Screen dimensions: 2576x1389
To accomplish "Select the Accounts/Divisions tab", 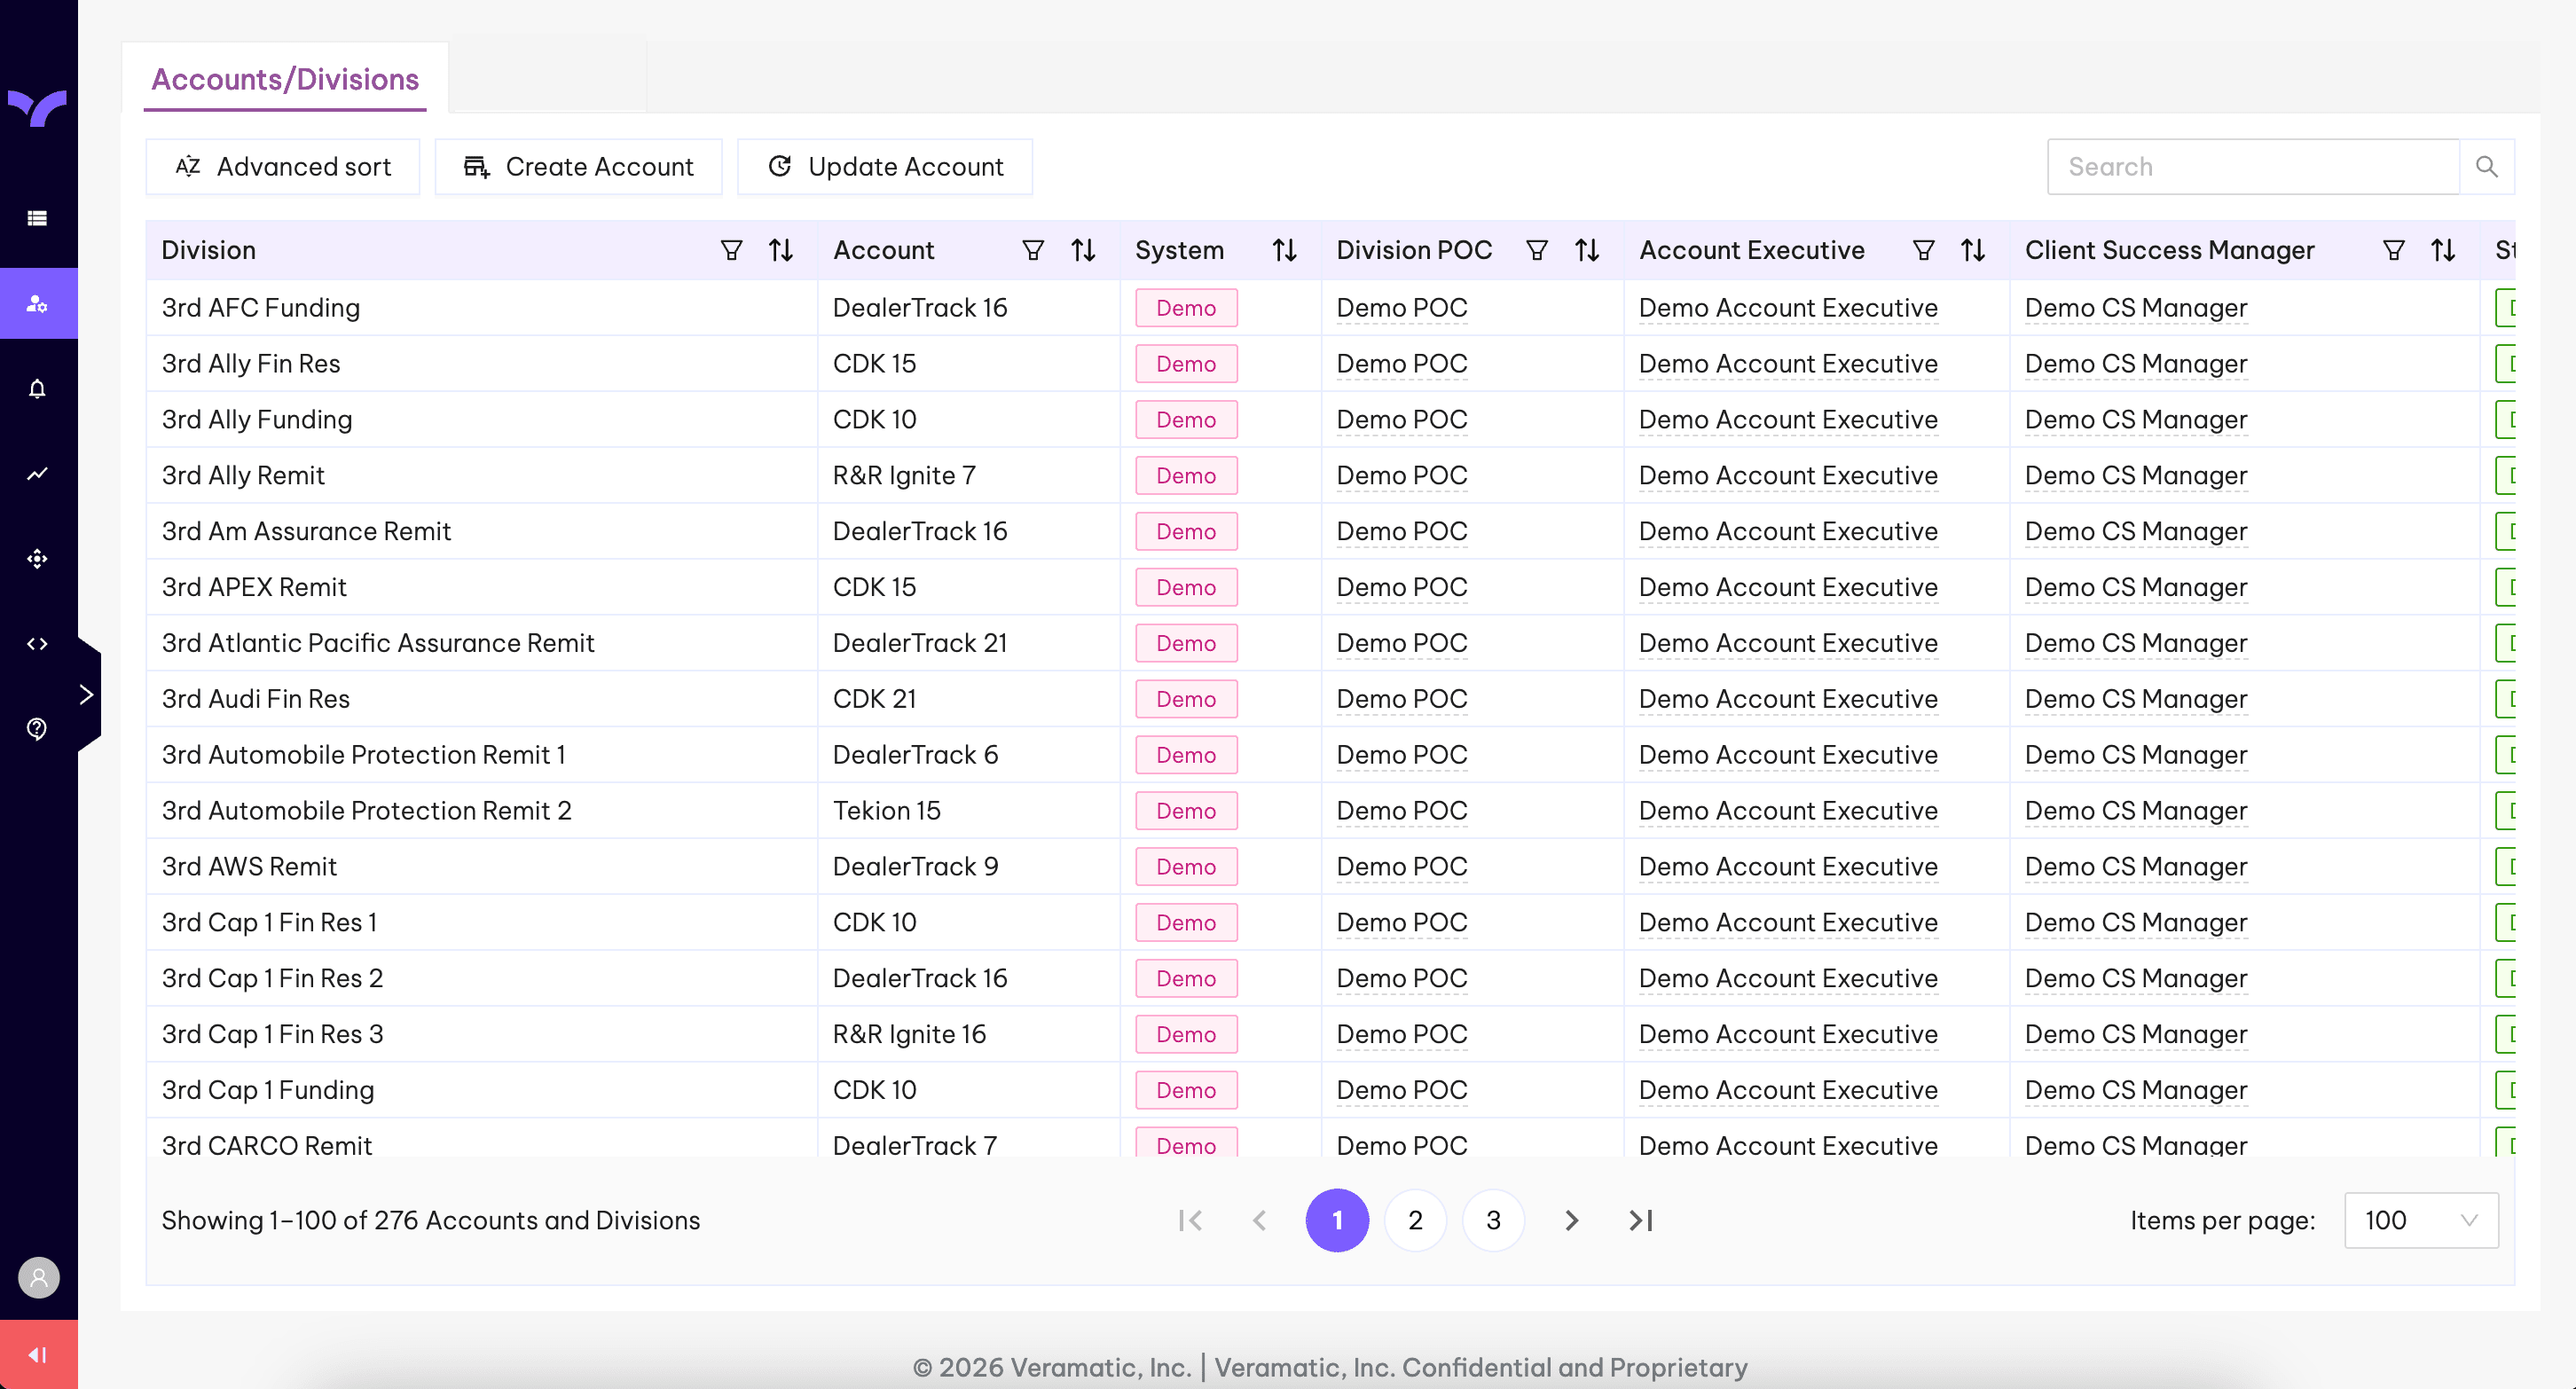I will pos(285,79).
